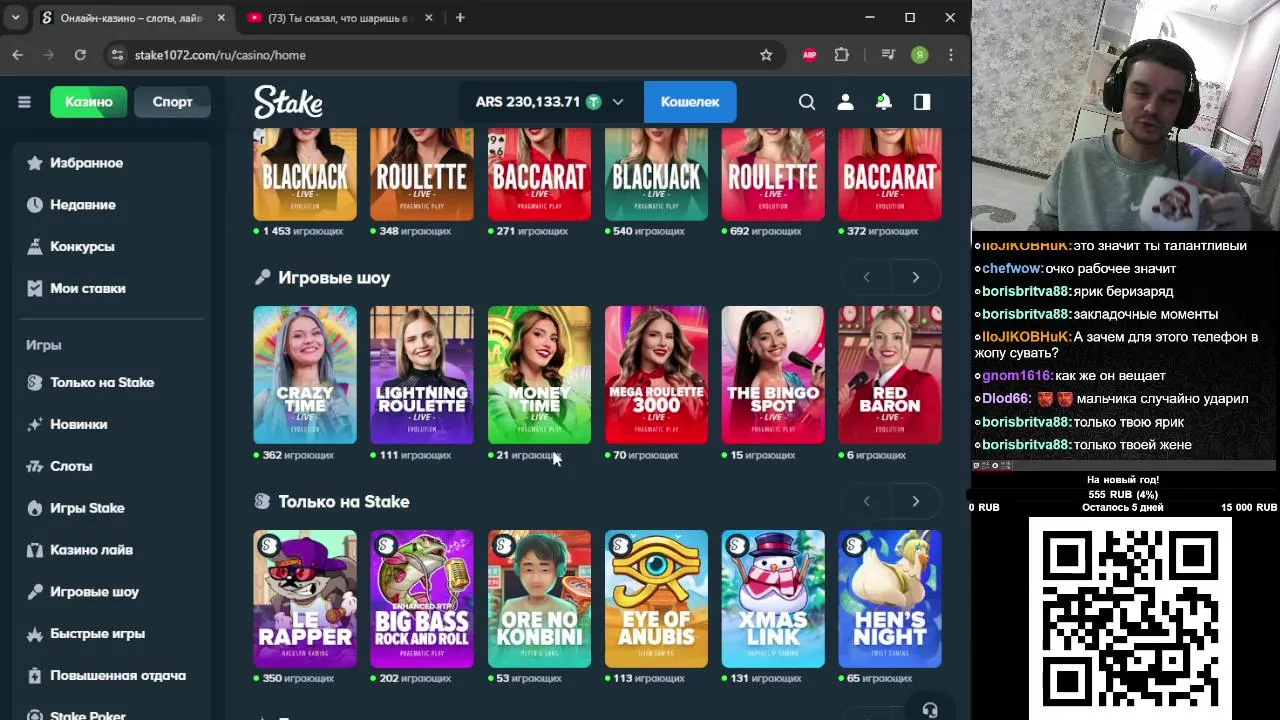Open the Chrome three-dot menu
This screenshot has width=1280, height=720.
(951, 55)
